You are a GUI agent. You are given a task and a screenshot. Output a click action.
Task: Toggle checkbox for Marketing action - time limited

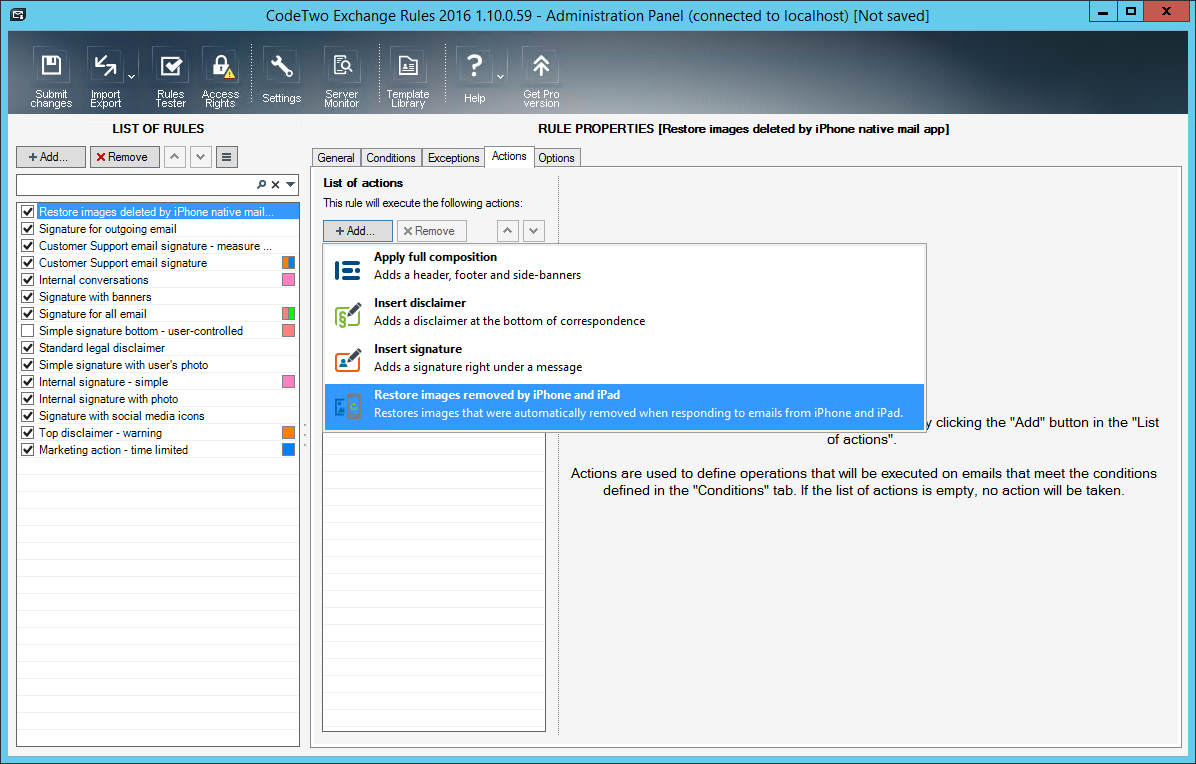[x=27, y=450]
